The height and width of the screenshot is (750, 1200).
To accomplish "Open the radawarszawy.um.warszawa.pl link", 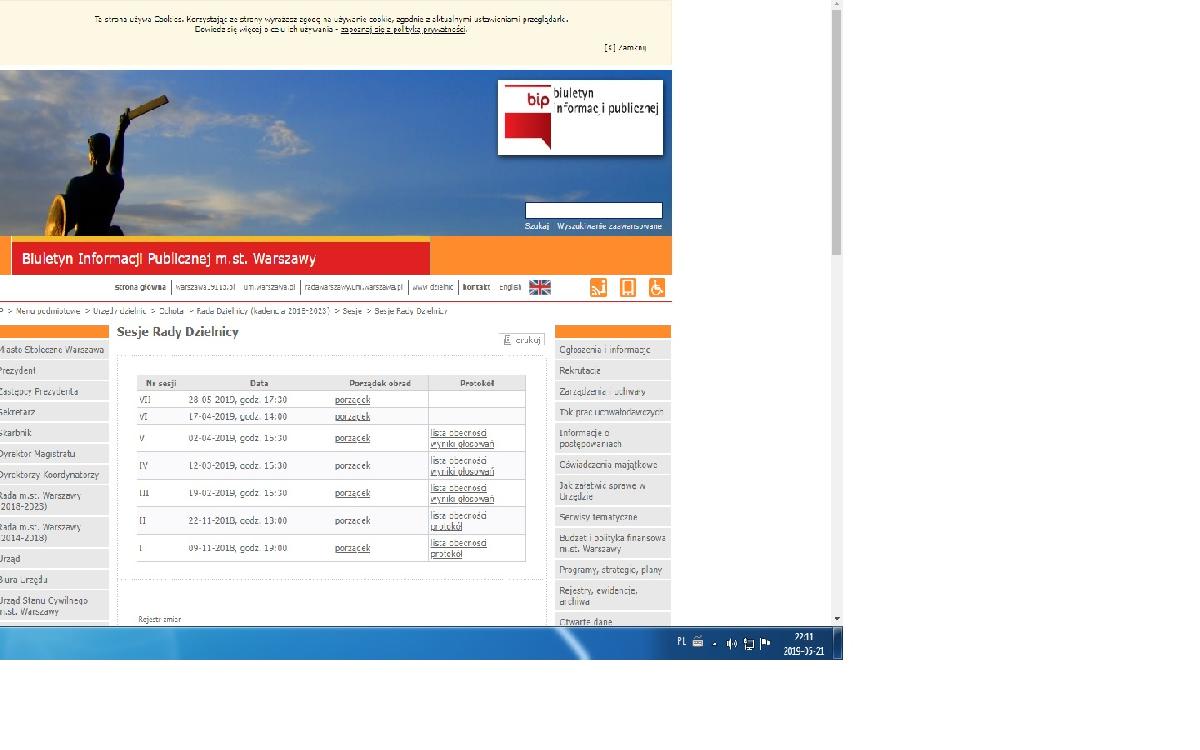I will click(x=354, y=287).
